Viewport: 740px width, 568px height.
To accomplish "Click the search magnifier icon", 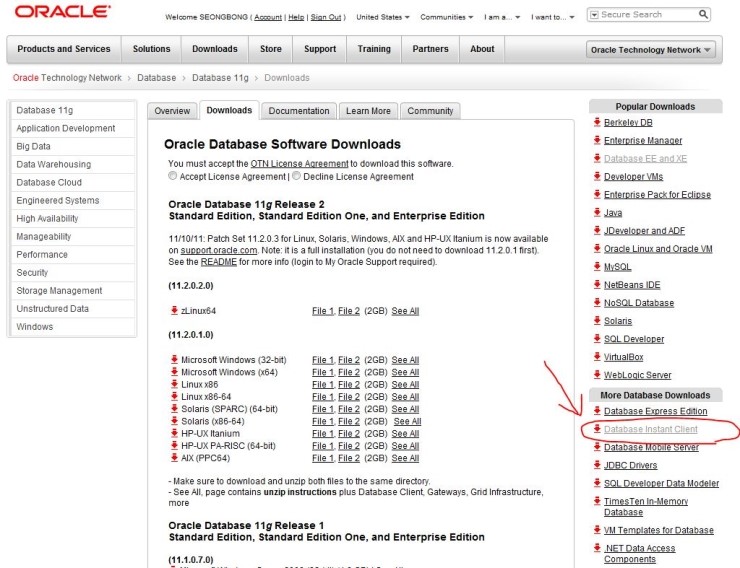I will pyautogui.click(x=703, y=15).
